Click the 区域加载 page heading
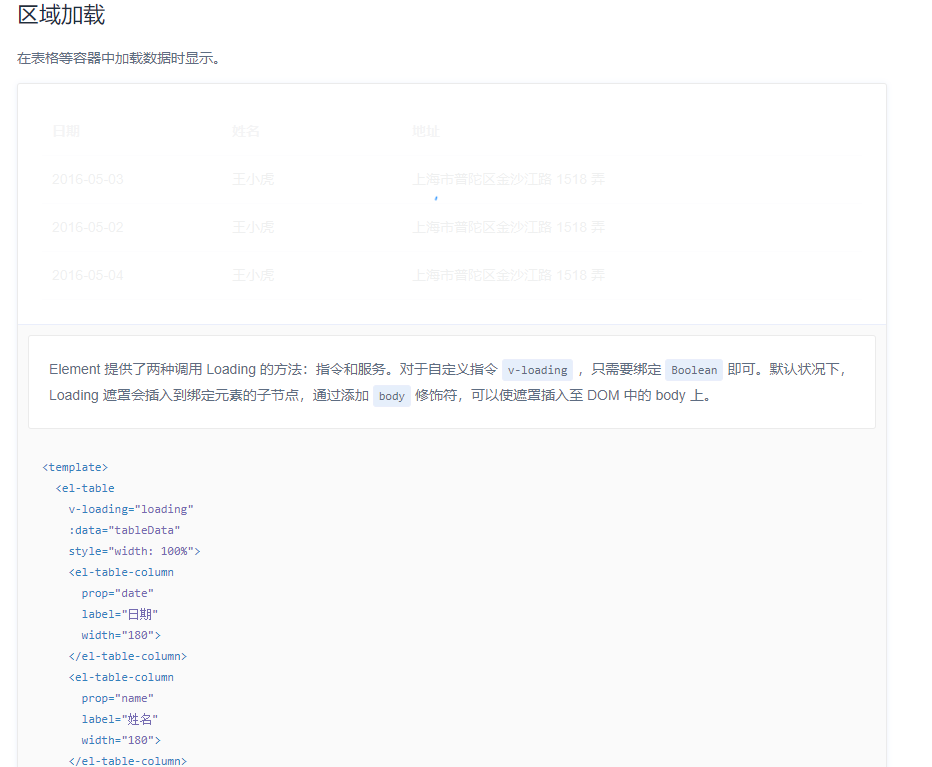Screen dimensions: 932x767 [x=59, y=17]
